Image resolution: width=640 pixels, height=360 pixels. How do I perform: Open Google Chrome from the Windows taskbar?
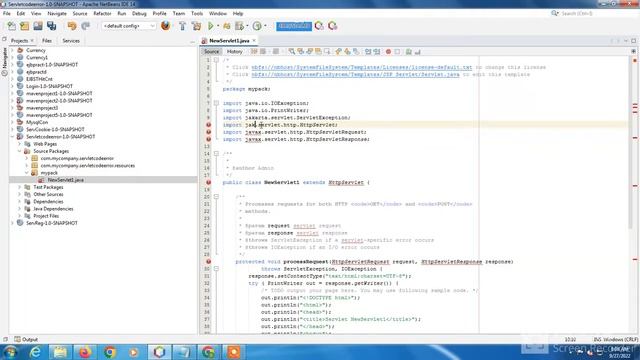[109, 352]
